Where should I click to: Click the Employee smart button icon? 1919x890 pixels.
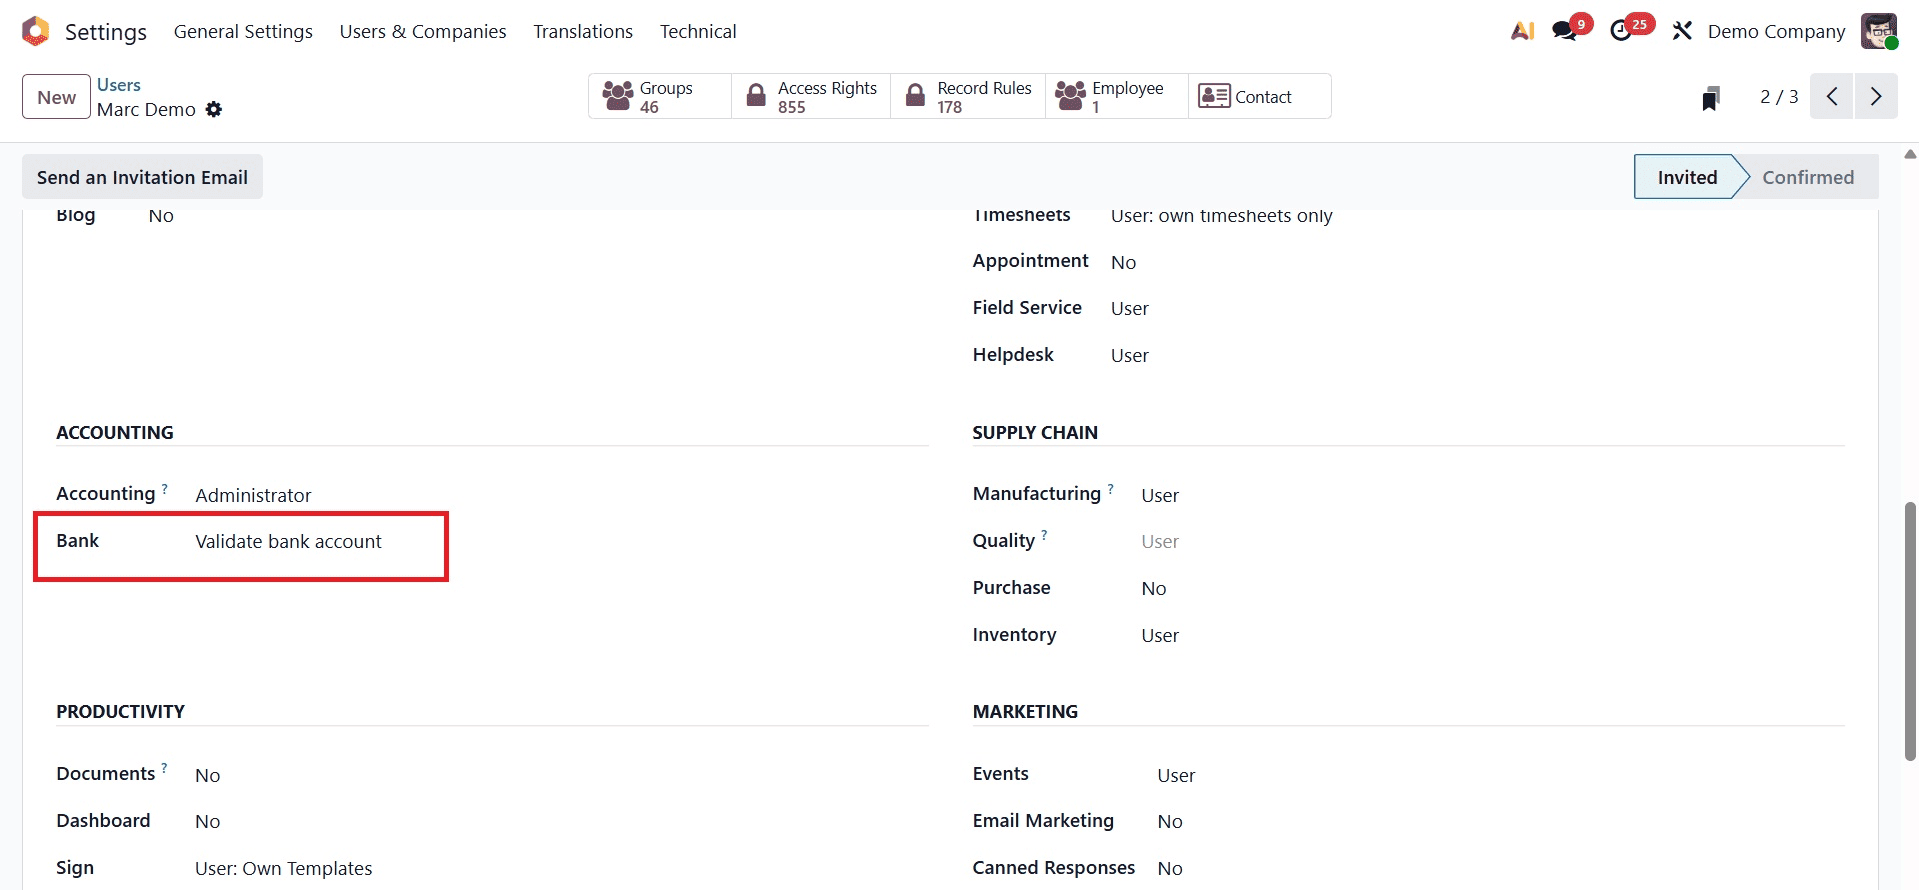1070,95
